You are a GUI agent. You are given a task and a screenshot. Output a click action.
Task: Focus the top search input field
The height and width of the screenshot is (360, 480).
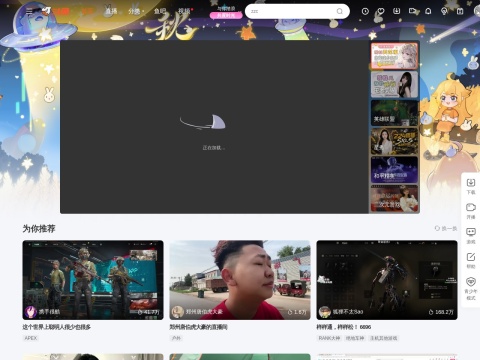pyautogui.click(x=292, y=11)
